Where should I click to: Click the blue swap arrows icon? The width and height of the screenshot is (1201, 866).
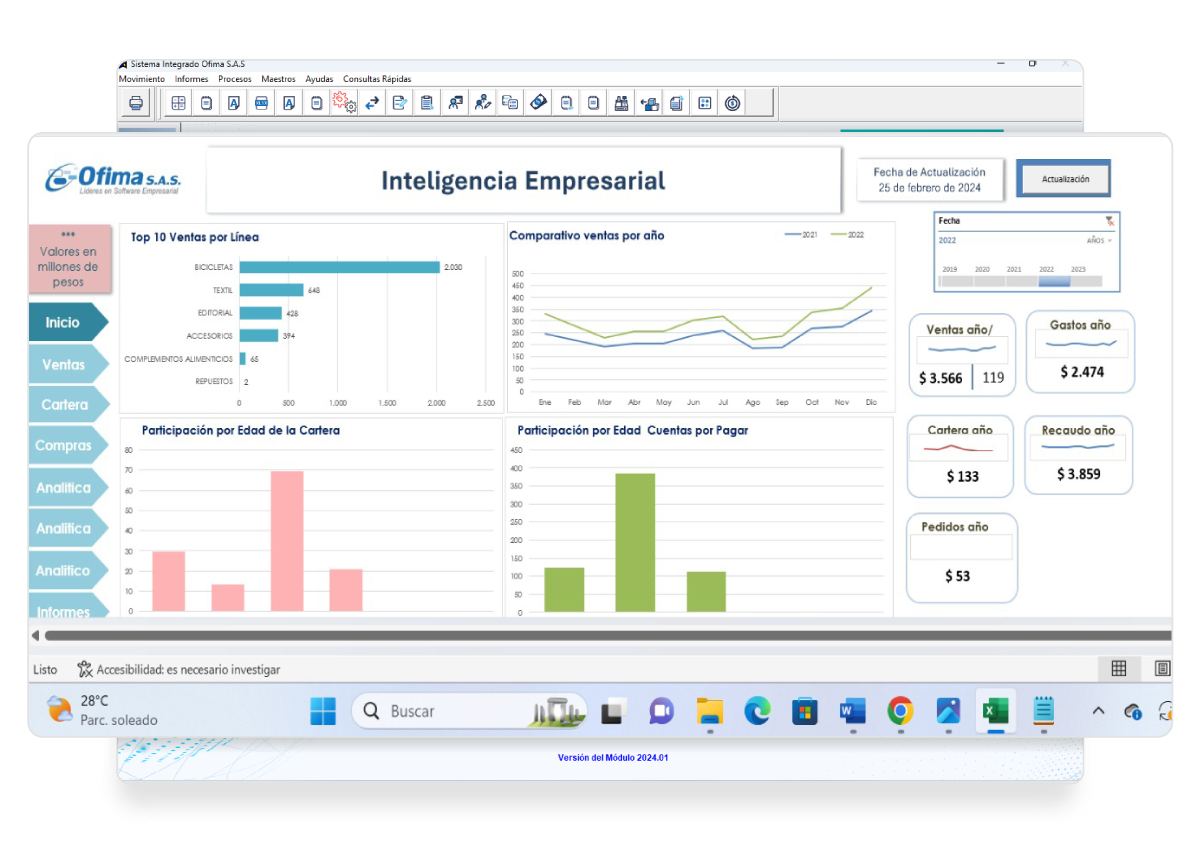(x=372, y=103)
